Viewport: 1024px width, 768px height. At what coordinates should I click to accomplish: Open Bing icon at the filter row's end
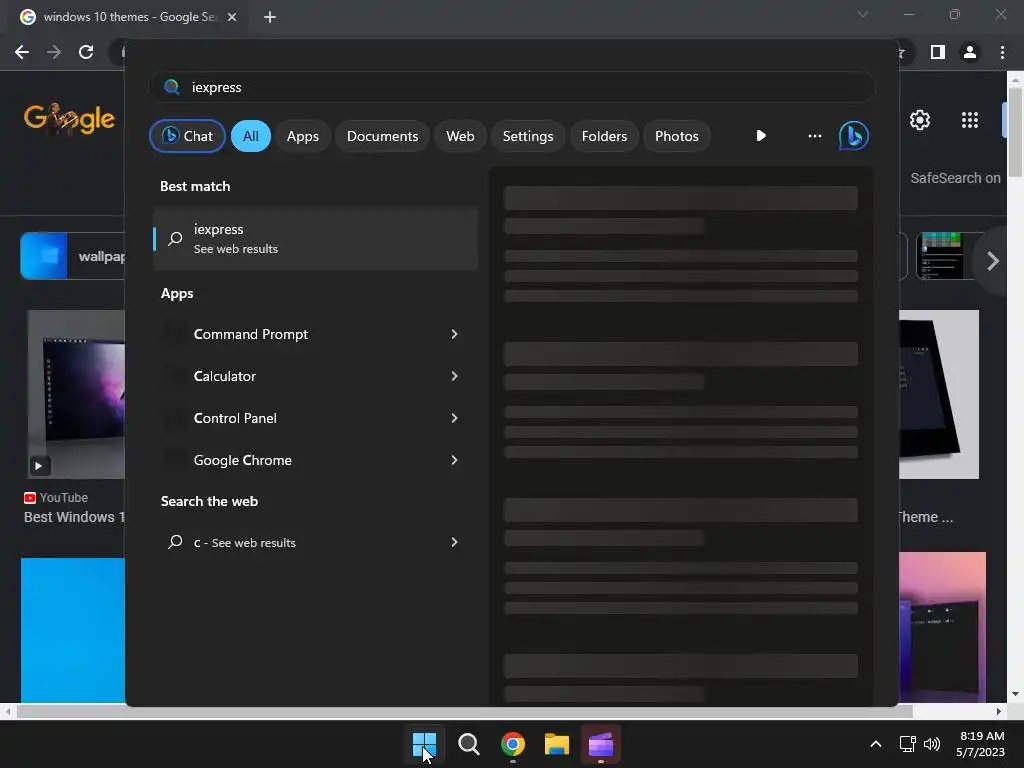point(854,136)
